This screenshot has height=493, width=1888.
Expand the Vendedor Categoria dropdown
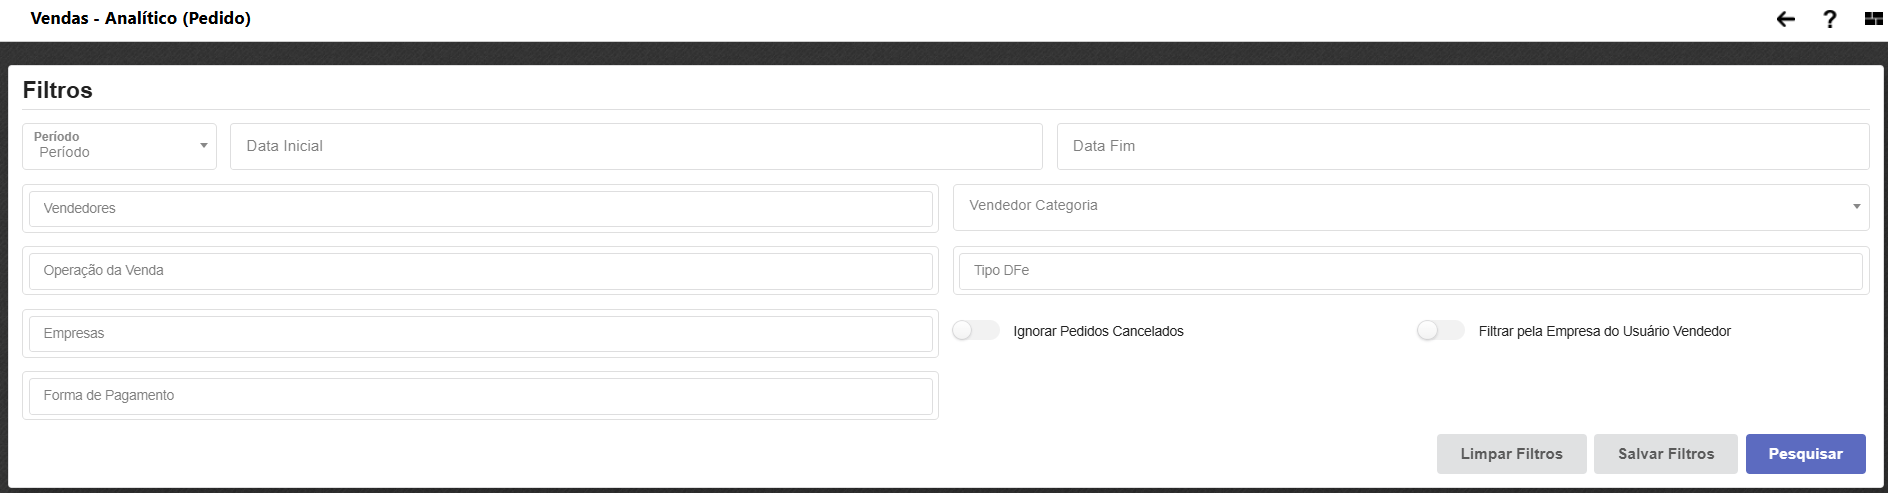(1410, 206)
